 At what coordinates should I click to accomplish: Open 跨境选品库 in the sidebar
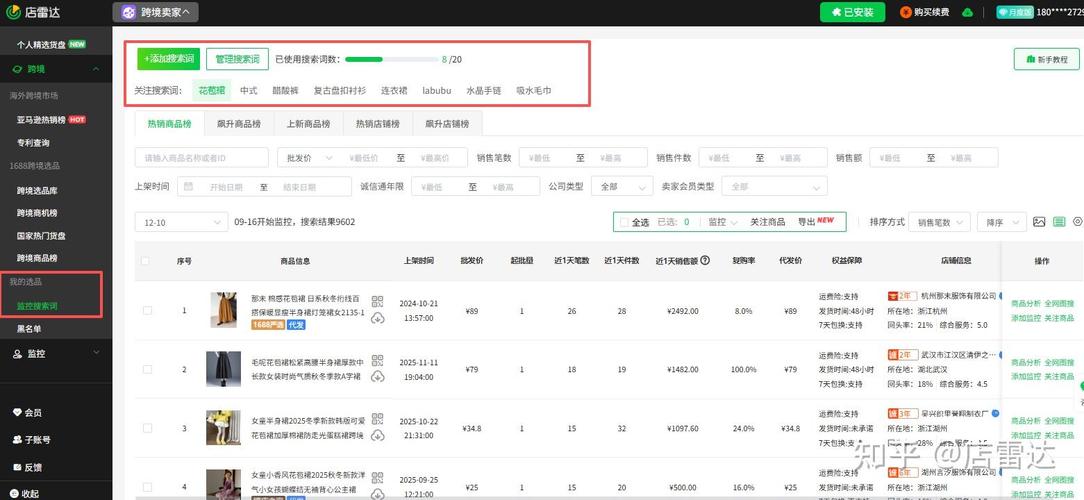click(x=37, y=190)
